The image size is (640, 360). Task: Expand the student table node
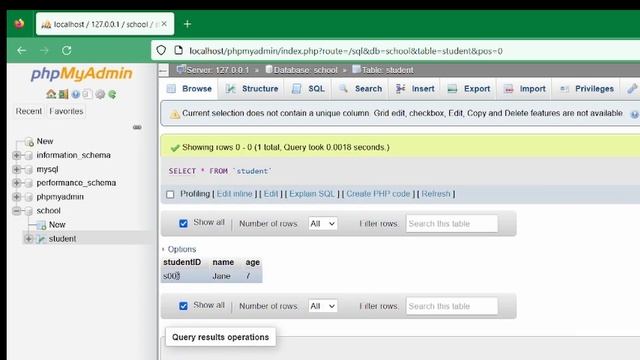29,238
